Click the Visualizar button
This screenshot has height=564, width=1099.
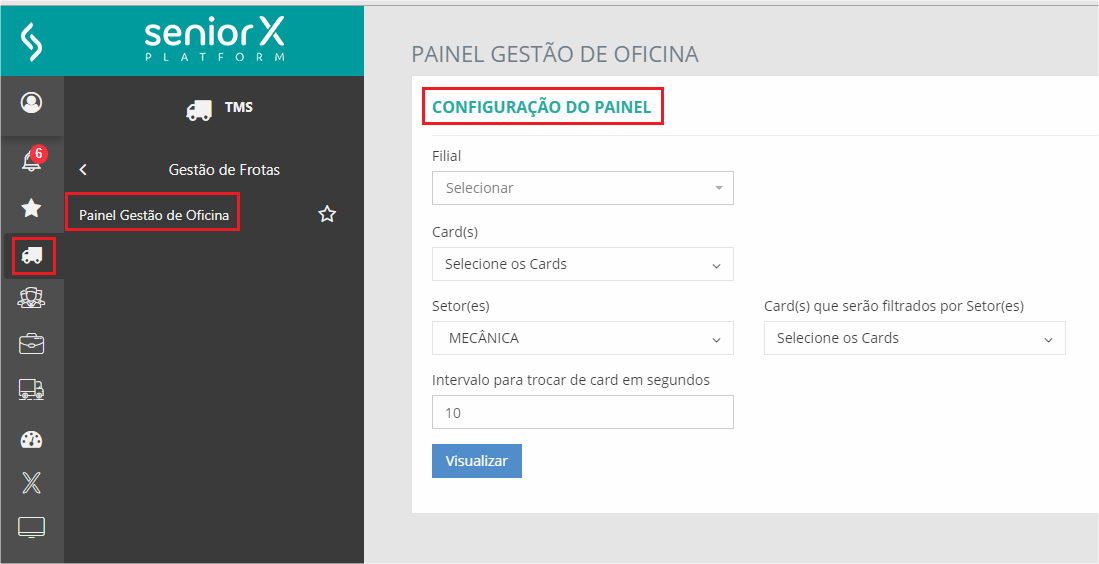coord(477,461)
